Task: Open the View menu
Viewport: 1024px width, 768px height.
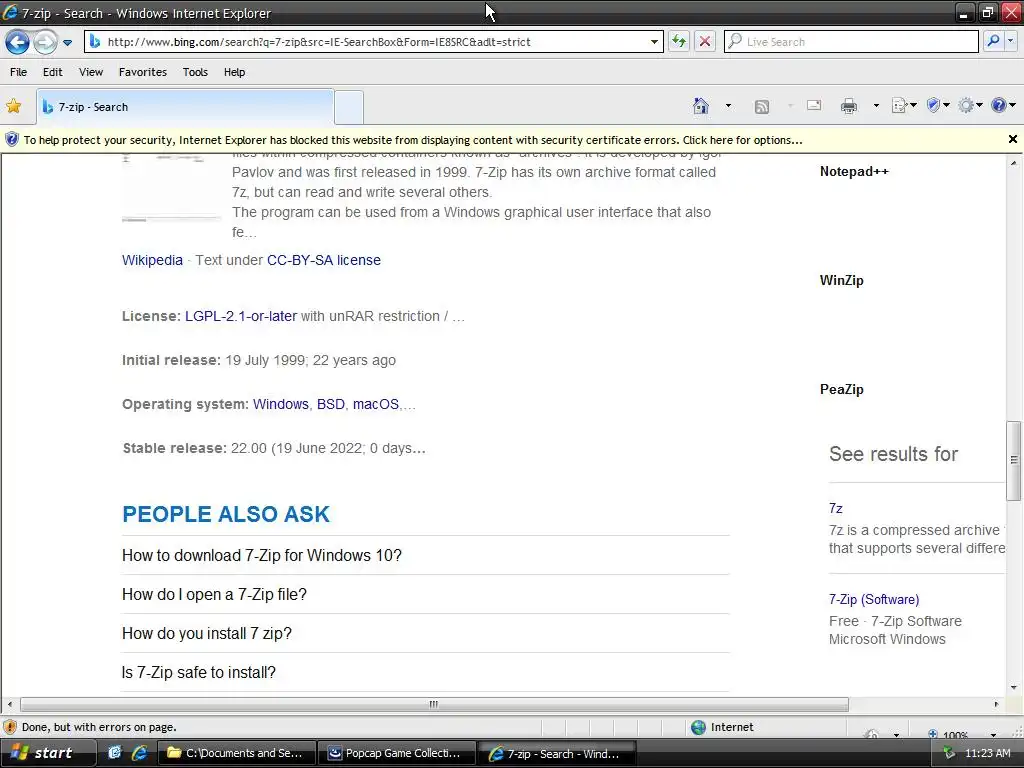Action: point(91,72)
